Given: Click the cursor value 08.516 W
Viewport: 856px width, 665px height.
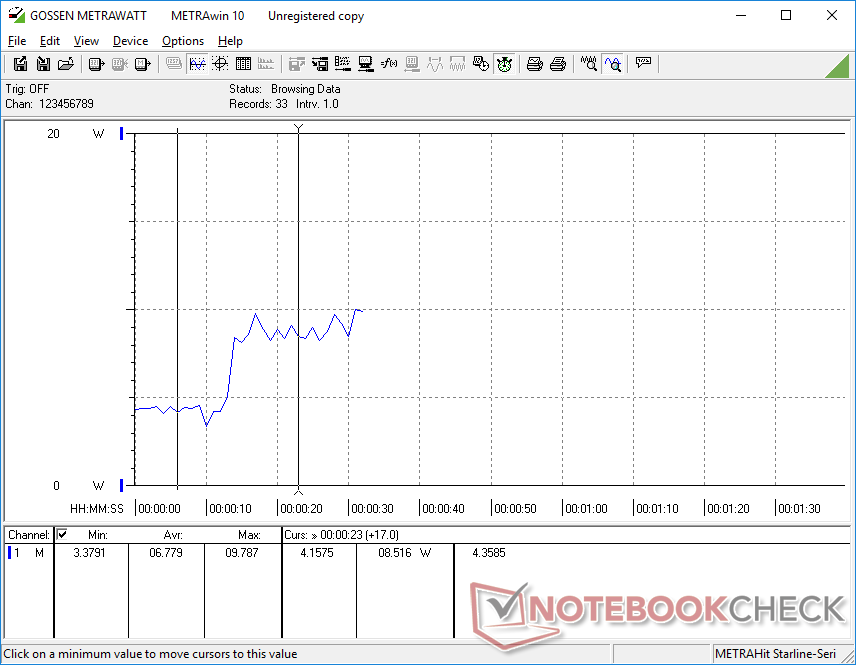Looking at the screenshot, I should [405, 553].
